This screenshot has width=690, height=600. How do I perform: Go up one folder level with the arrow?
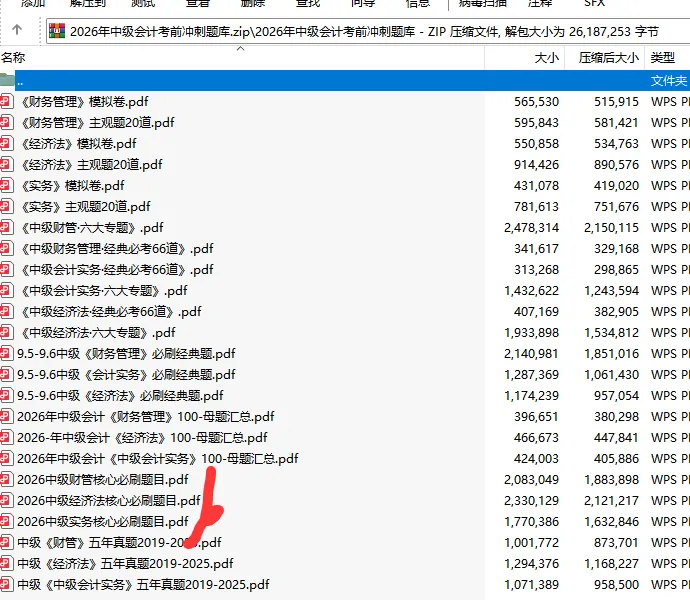pos(17,30)
